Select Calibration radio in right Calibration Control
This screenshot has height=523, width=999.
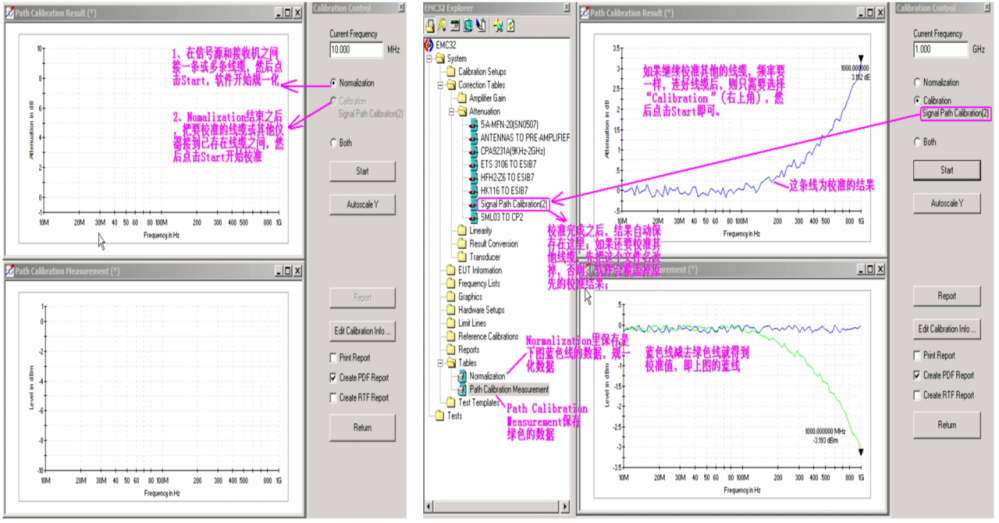[917, 100]
